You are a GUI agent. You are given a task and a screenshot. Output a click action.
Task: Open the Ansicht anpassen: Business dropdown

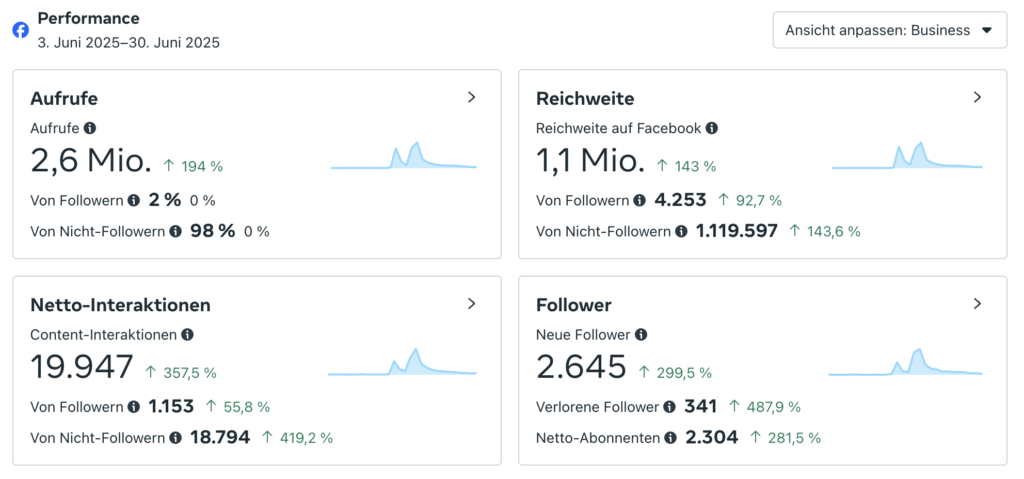click(889, 30)
